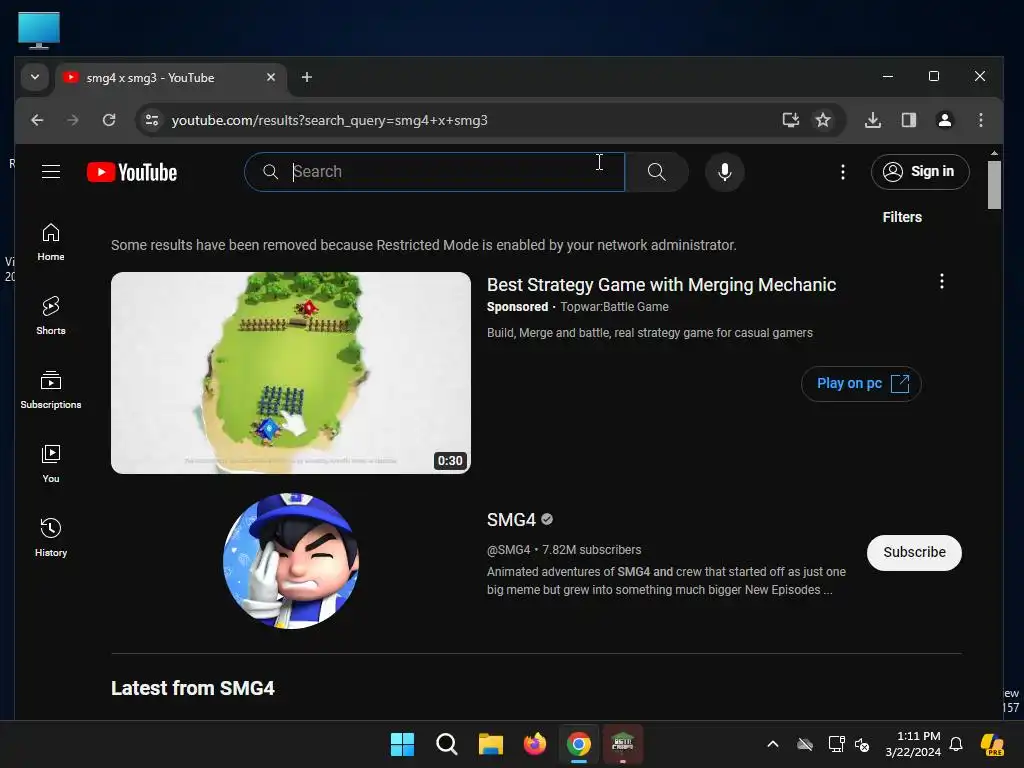
Task: View site information icon in the address bar
Action: [x=152, y=120]
